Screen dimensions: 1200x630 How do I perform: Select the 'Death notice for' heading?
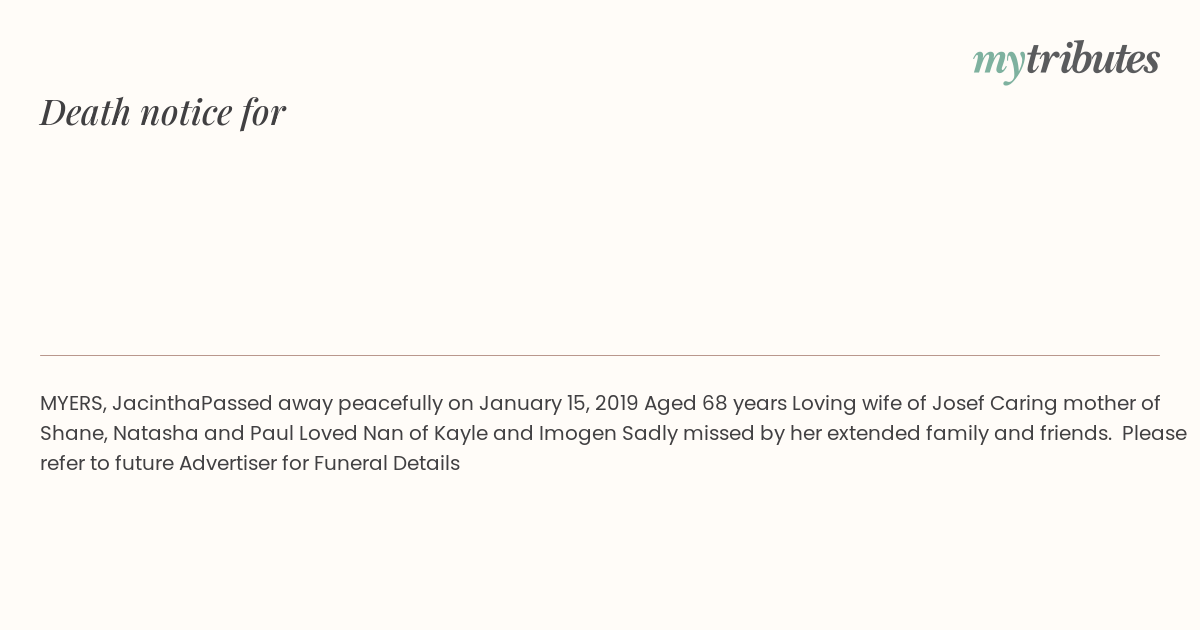coord(163,112)
